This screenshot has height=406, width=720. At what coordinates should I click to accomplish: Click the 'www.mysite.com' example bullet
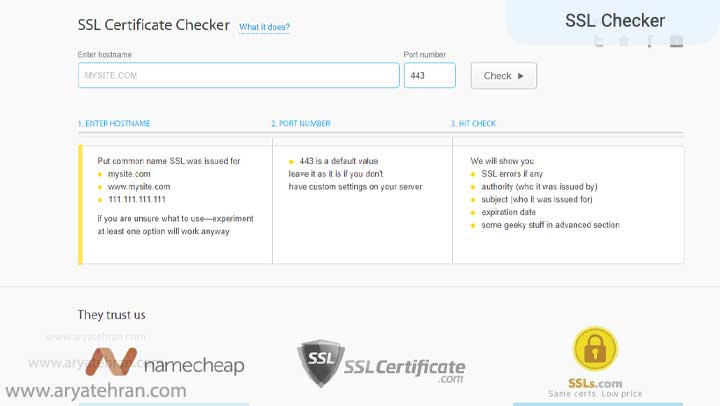139,187
